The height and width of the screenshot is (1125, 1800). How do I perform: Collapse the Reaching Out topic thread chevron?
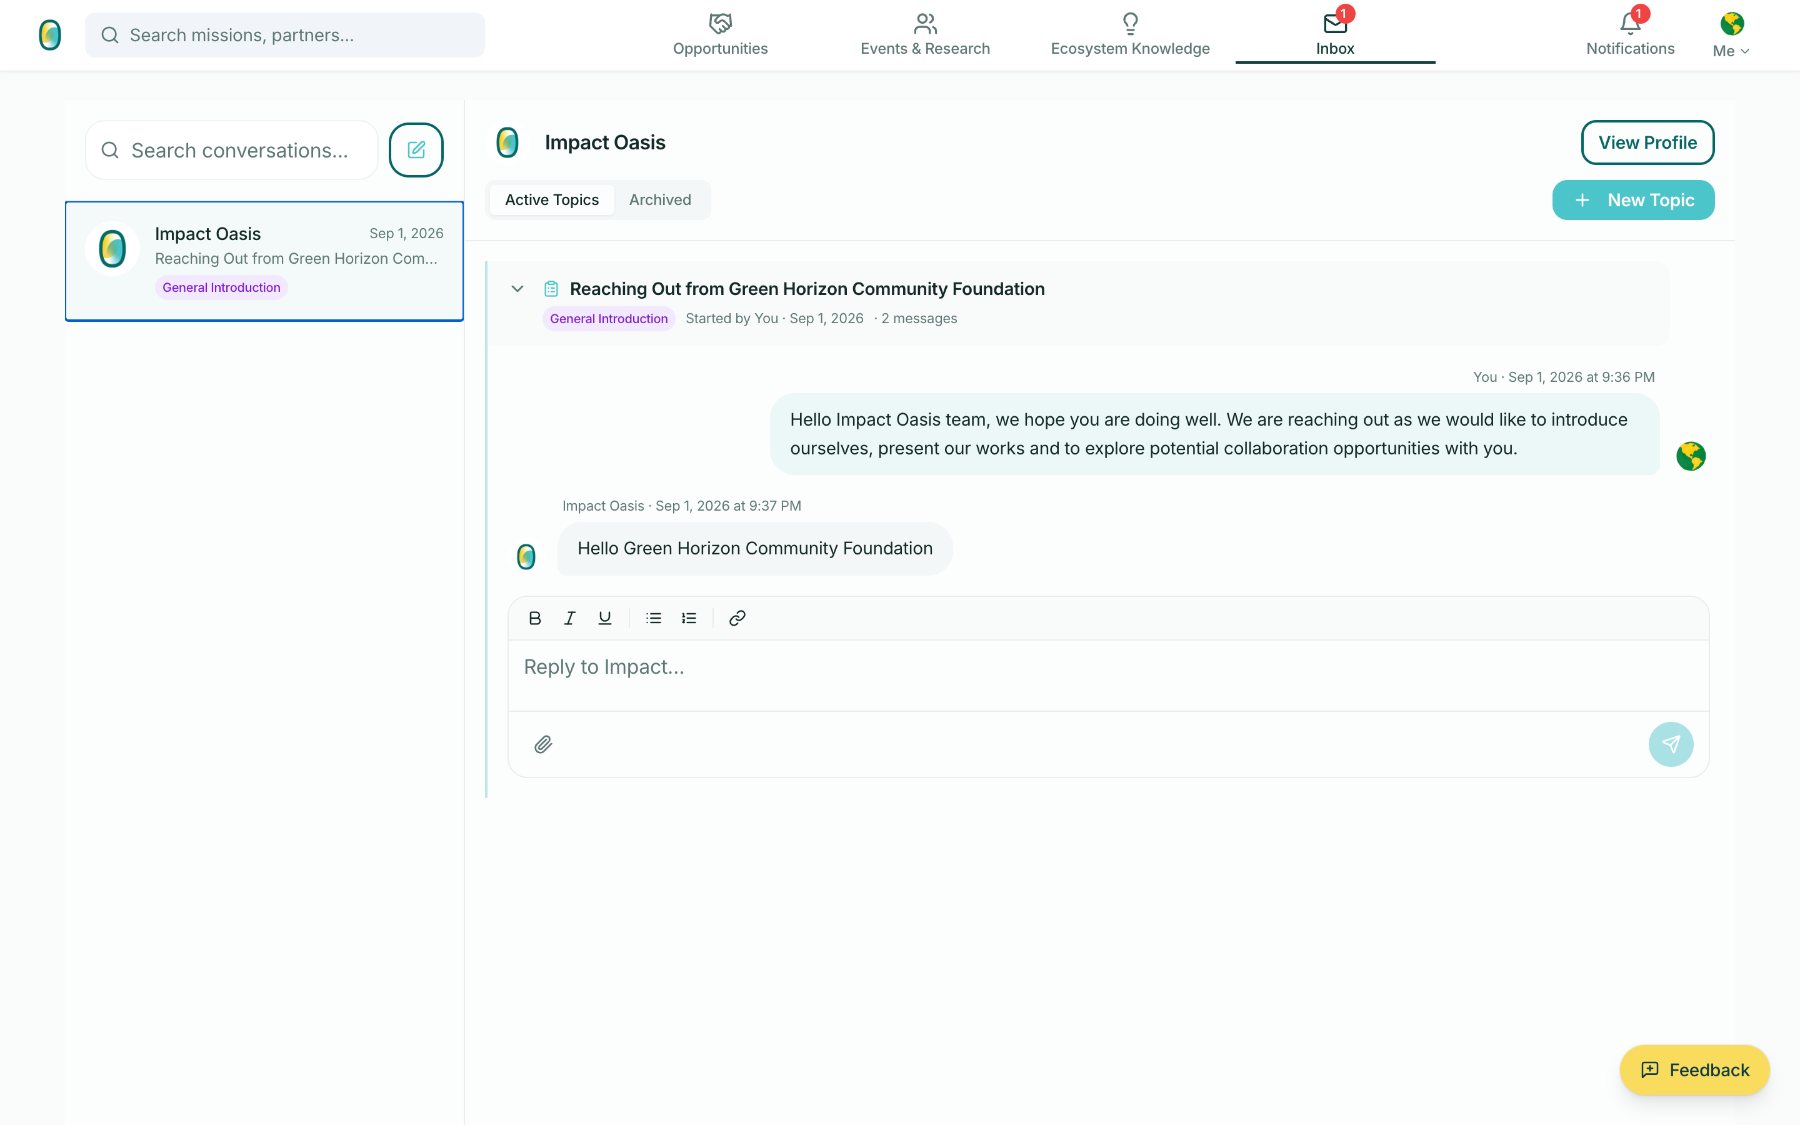click(517, 289)
